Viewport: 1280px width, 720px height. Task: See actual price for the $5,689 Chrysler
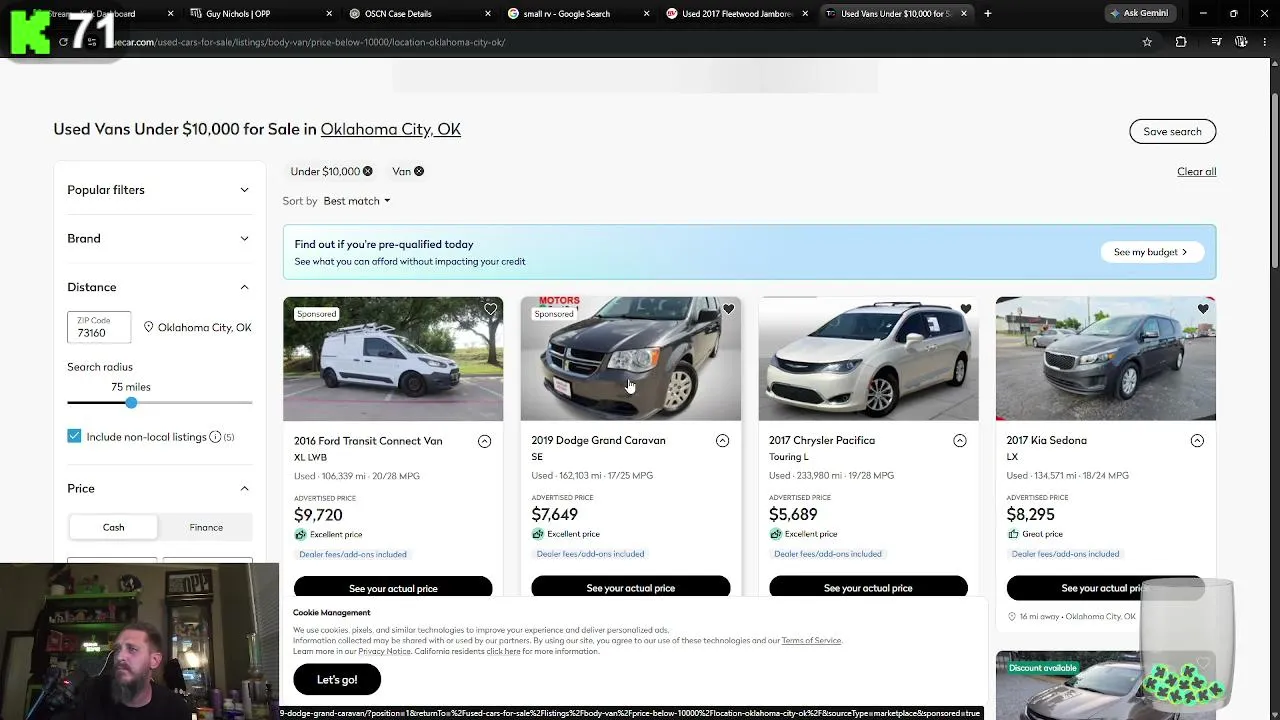[868, 588]
